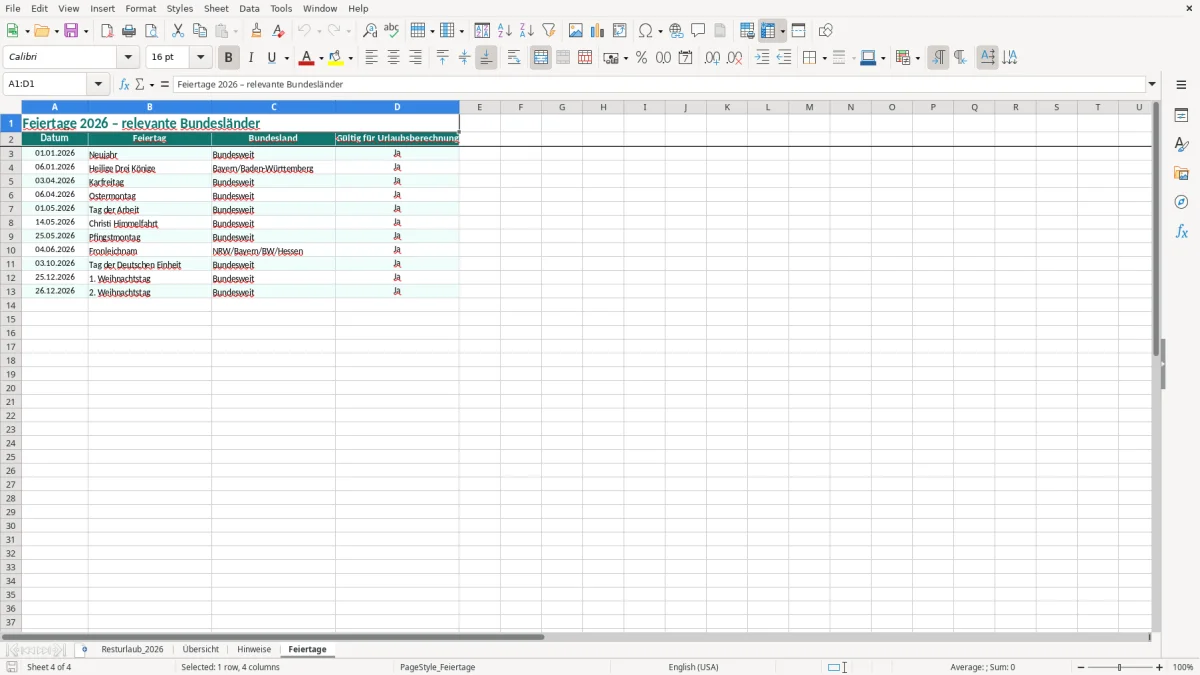Click the Sum (Select Function) button
1200x675 pixels.
click(x=140, y=85)
